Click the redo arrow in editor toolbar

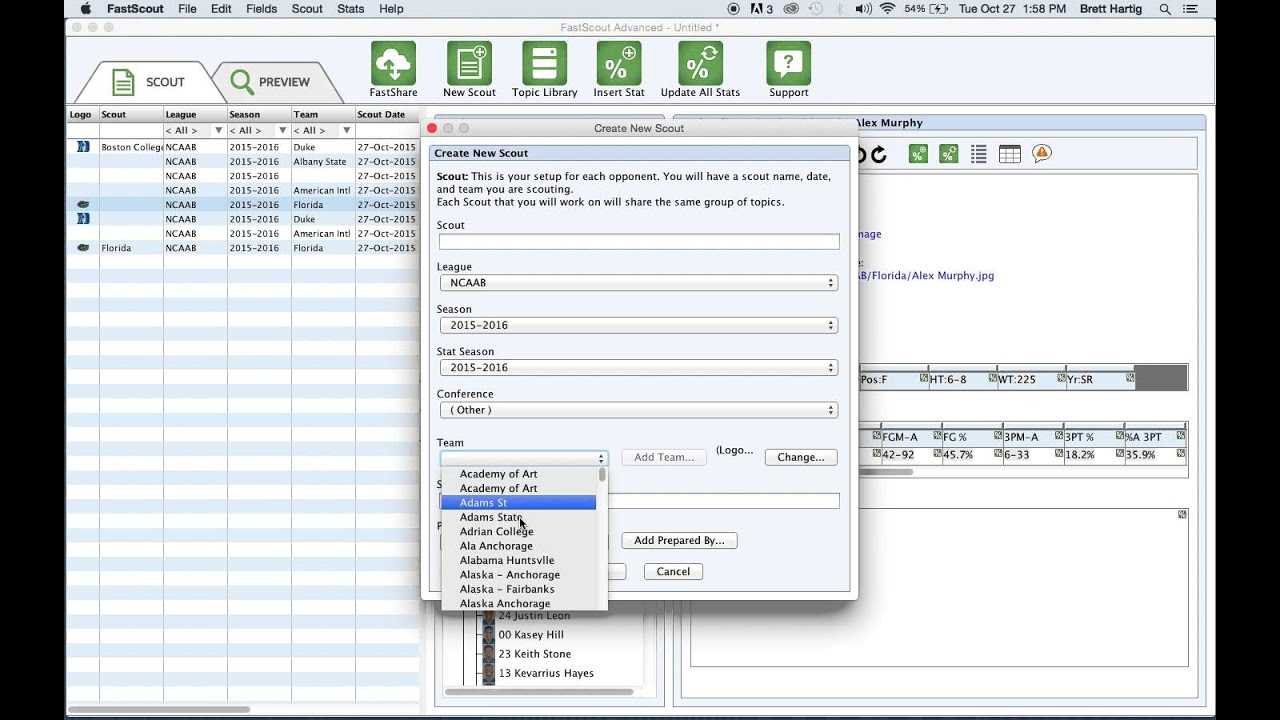pos(879,154)
